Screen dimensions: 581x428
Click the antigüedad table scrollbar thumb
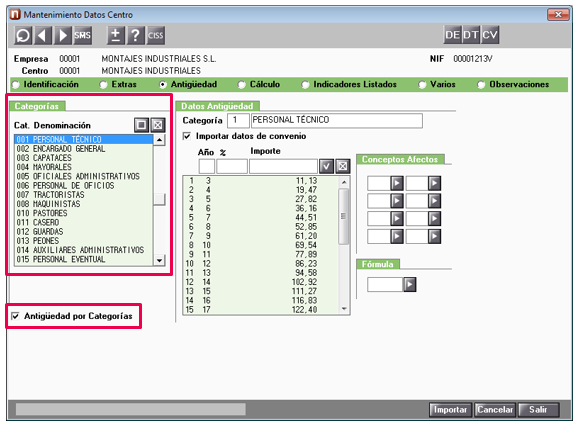pos(344,216)
